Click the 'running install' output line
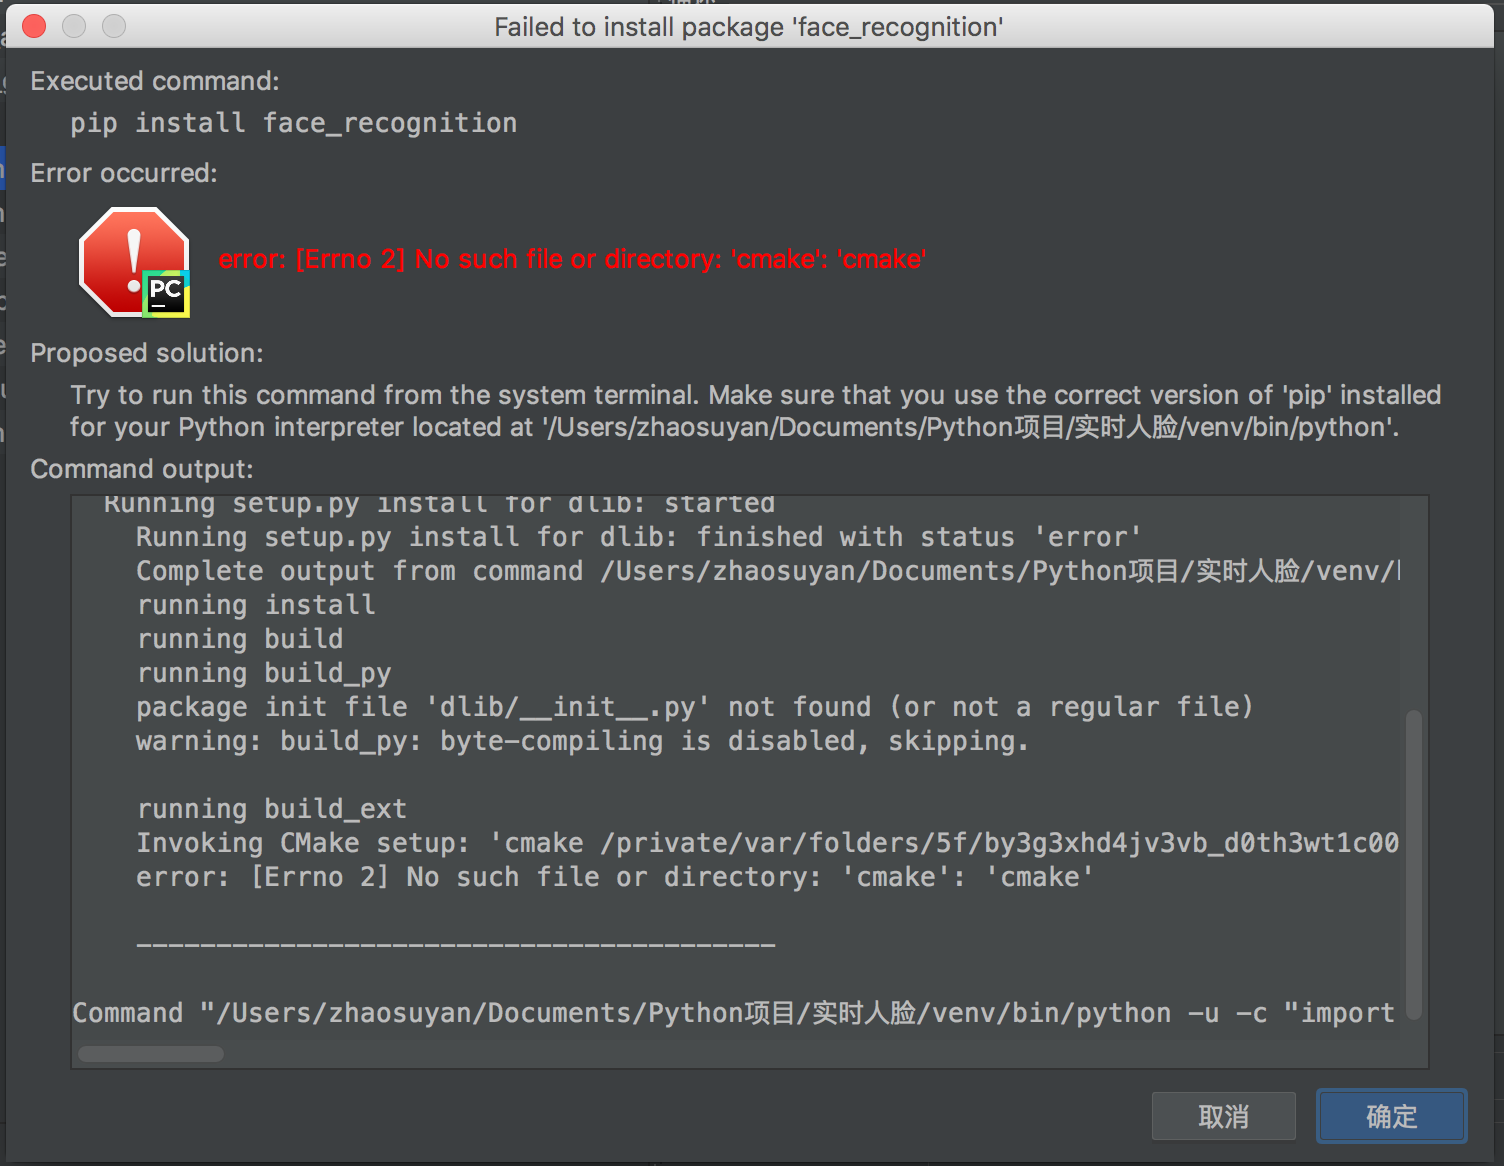Viewport: 1504px width, 1166px height. point(256,605)
